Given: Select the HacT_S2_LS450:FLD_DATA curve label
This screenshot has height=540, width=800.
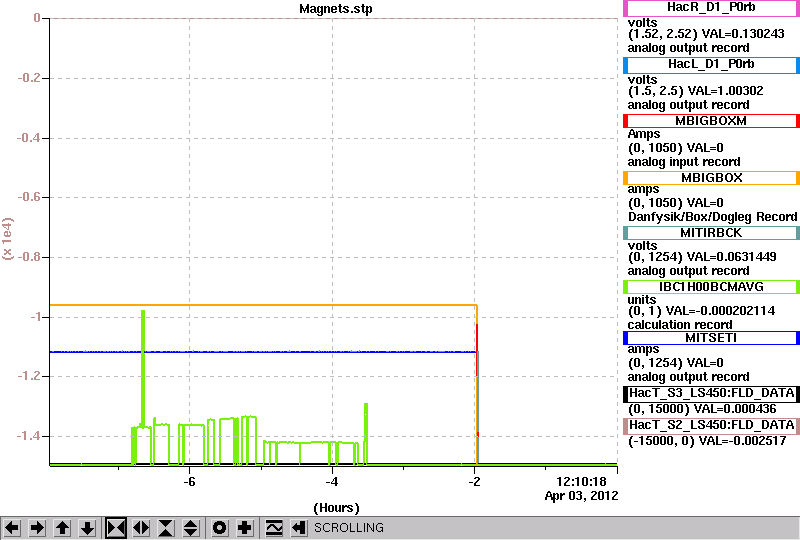Looking at the screenshot, I should pos(711,426).
